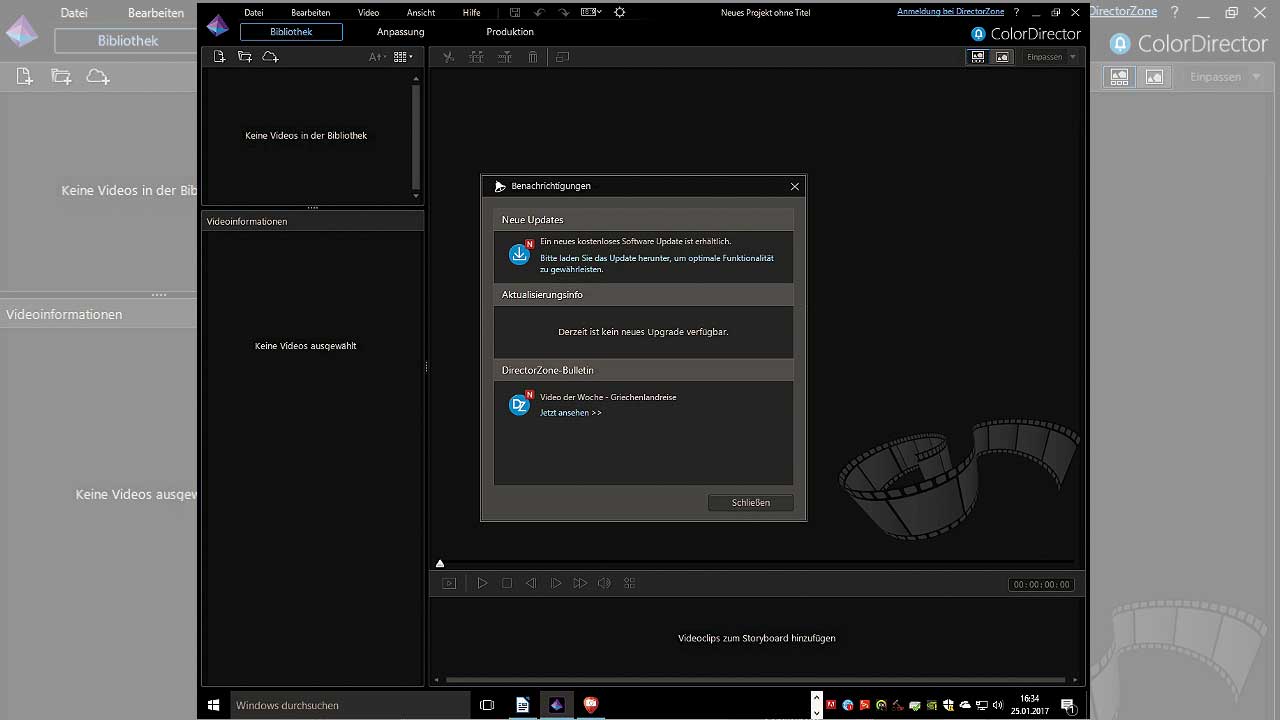Open the library thumbnail view dropdown
This screenshot has width=1280, height=720.
tap(403, 57)
